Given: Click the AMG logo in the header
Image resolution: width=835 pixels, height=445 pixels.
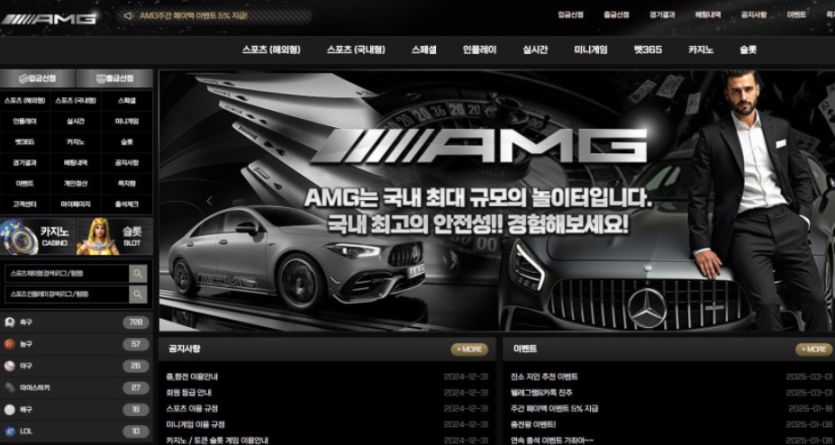Looking at the screenshot, I should (48, 19).
